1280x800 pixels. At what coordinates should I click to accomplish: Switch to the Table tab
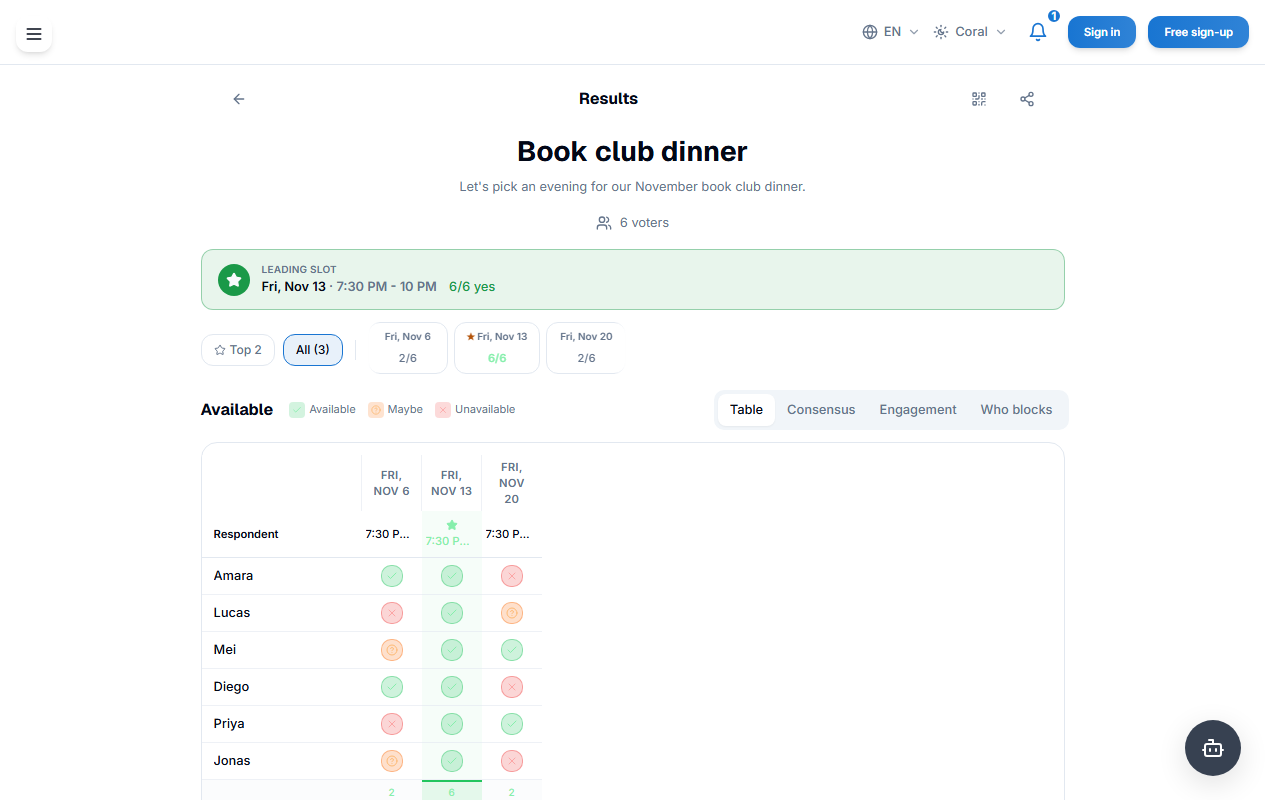click(x=746, y=410)
